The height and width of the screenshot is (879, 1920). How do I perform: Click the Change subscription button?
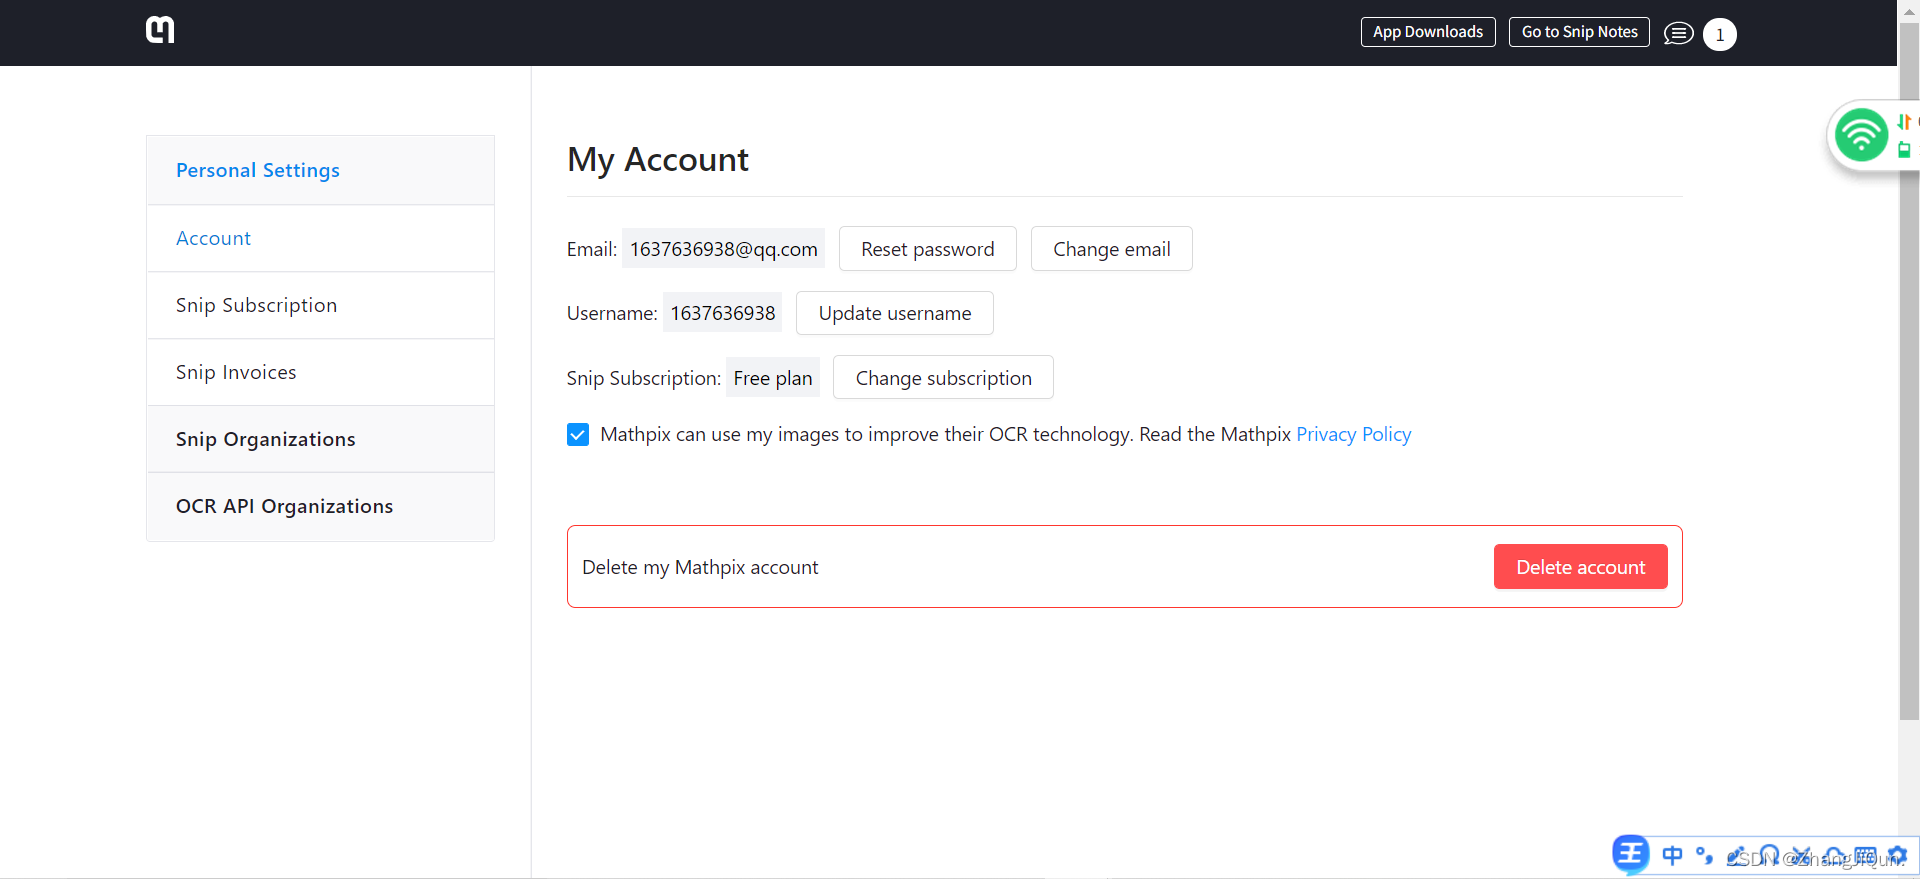pyautogui.click(x=944, y=378)
